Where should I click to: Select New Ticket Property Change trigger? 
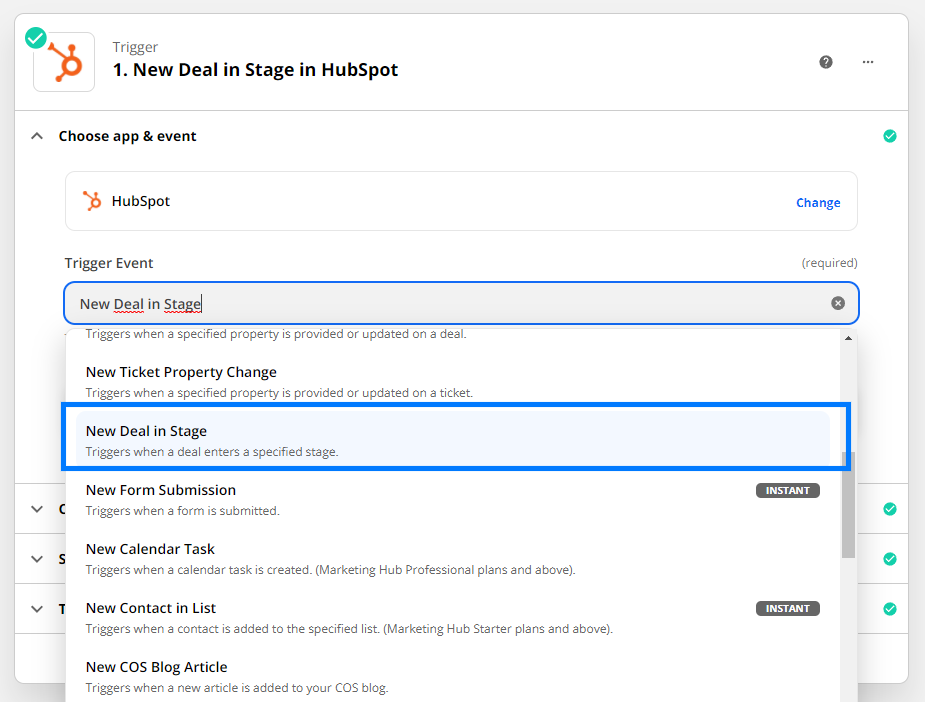pos(453,382)
